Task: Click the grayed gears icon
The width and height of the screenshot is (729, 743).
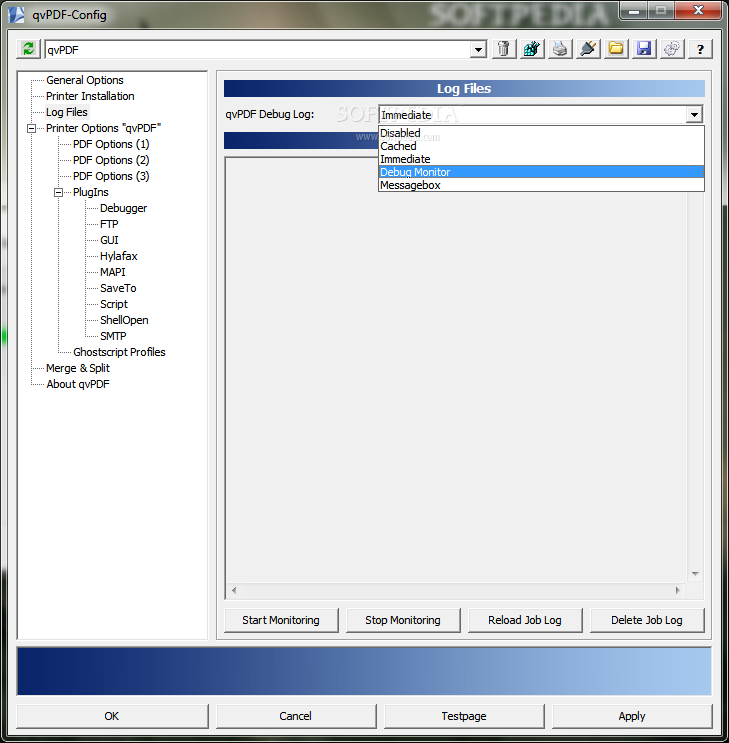Action: [x=672, y=49]
